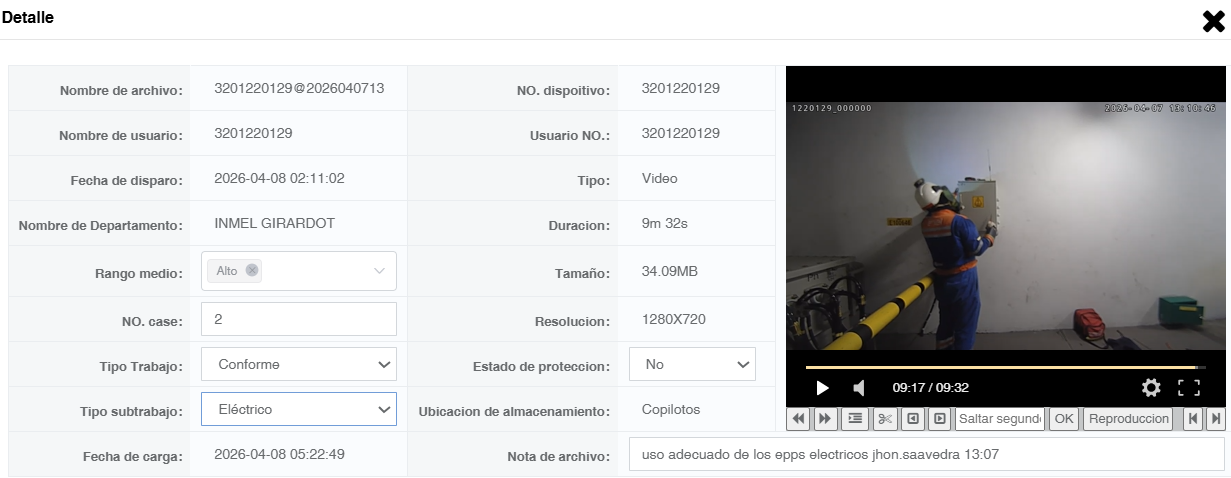The image size is (1231, 478).
Task: Click the Nombre de Departamento label
Action: click(x=101, y=226)
